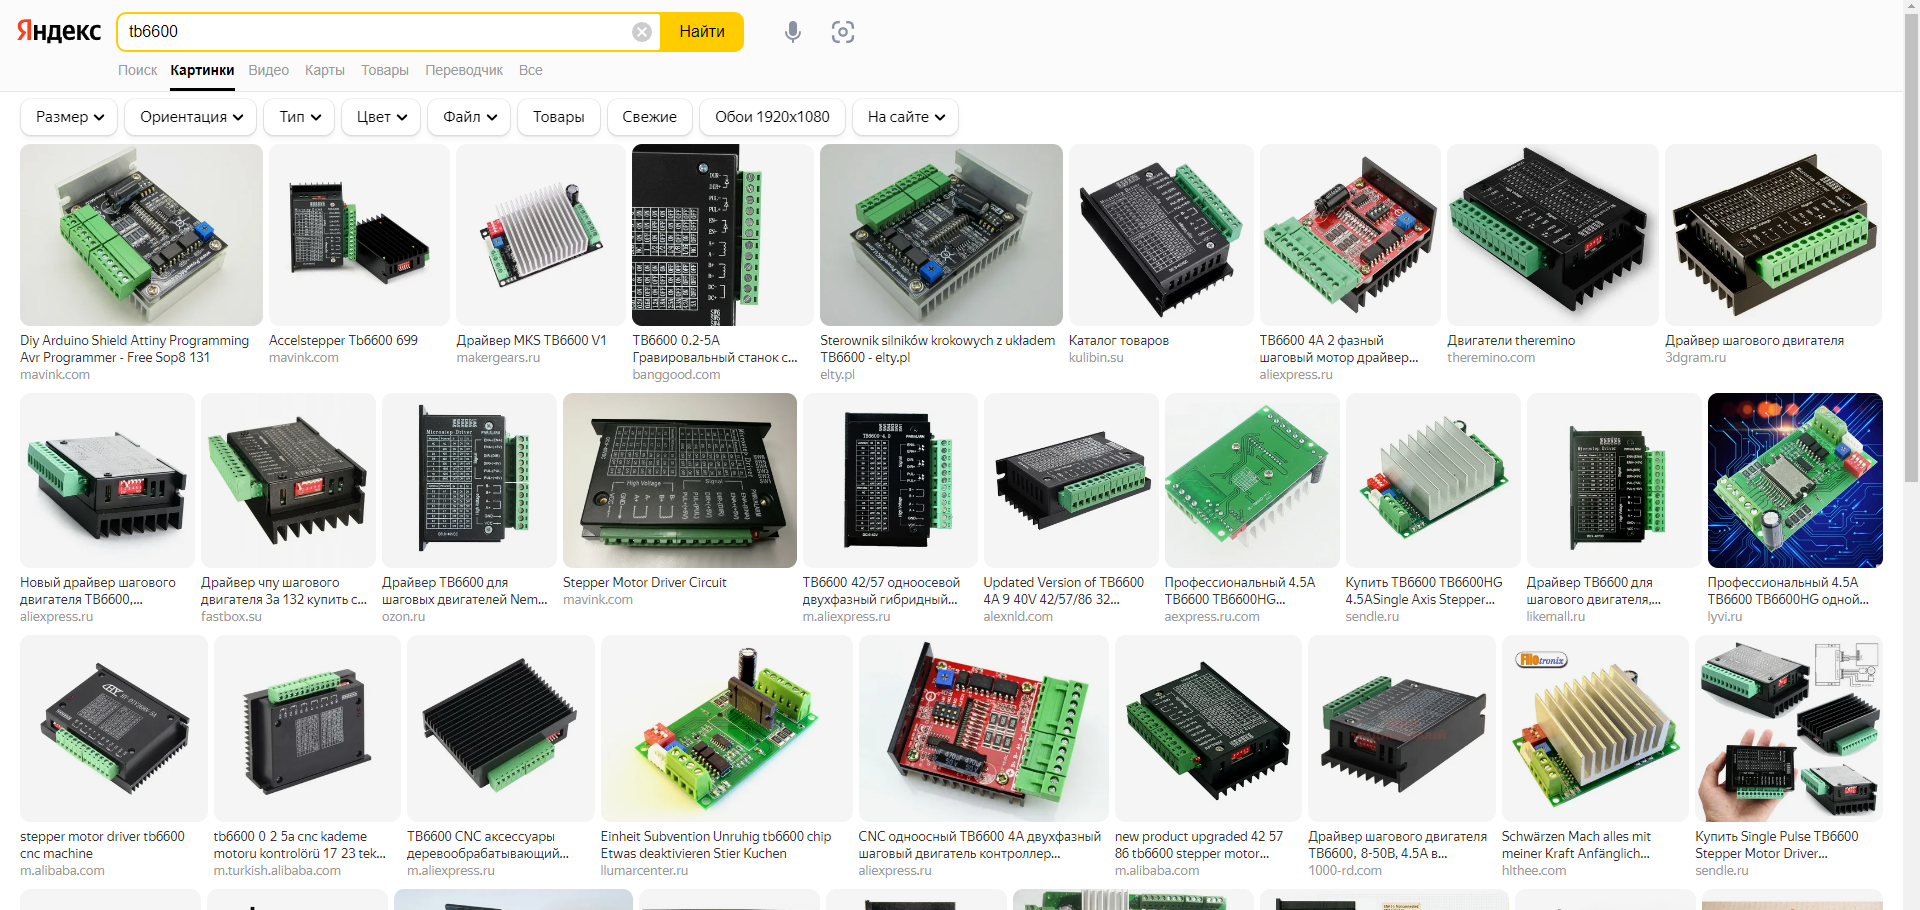
Task: Open the Diy Arduino Shield image thumbnail
Action: 141,235
